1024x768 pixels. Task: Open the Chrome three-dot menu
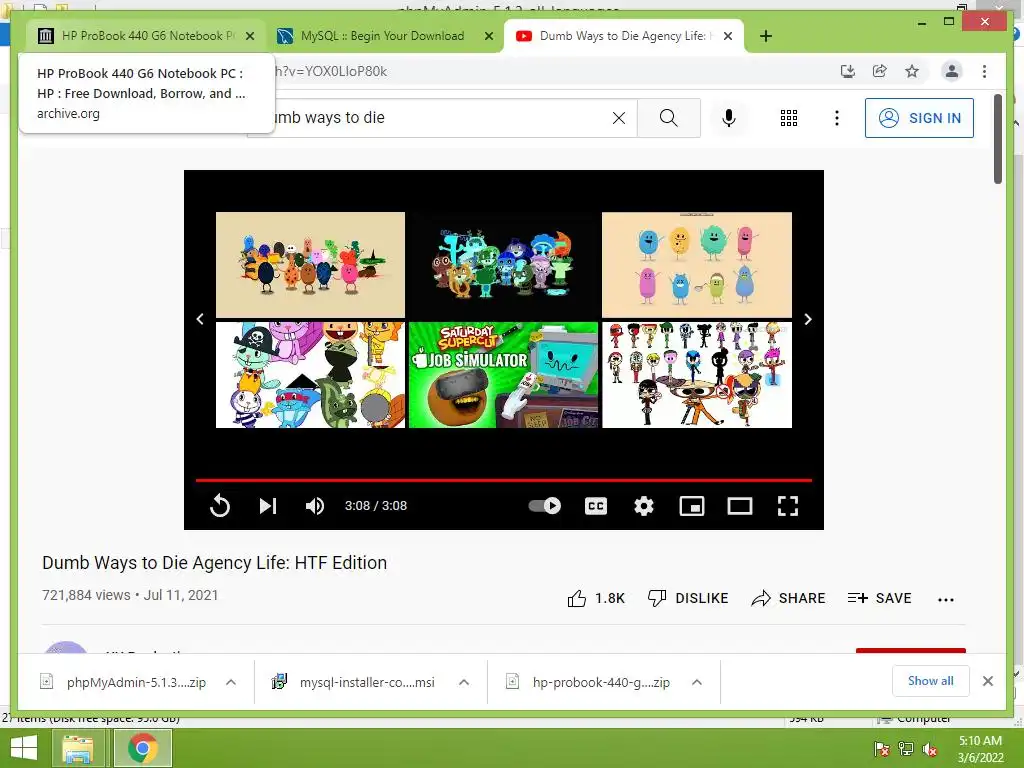pyautogui.click(x=984, y=71)
